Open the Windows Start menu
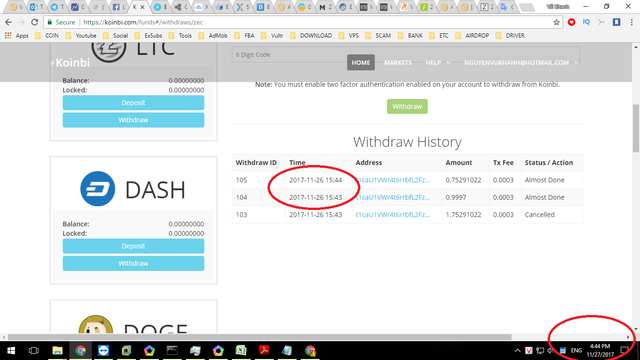The height and width of the screenshot is (360, 640). [11, 351]
